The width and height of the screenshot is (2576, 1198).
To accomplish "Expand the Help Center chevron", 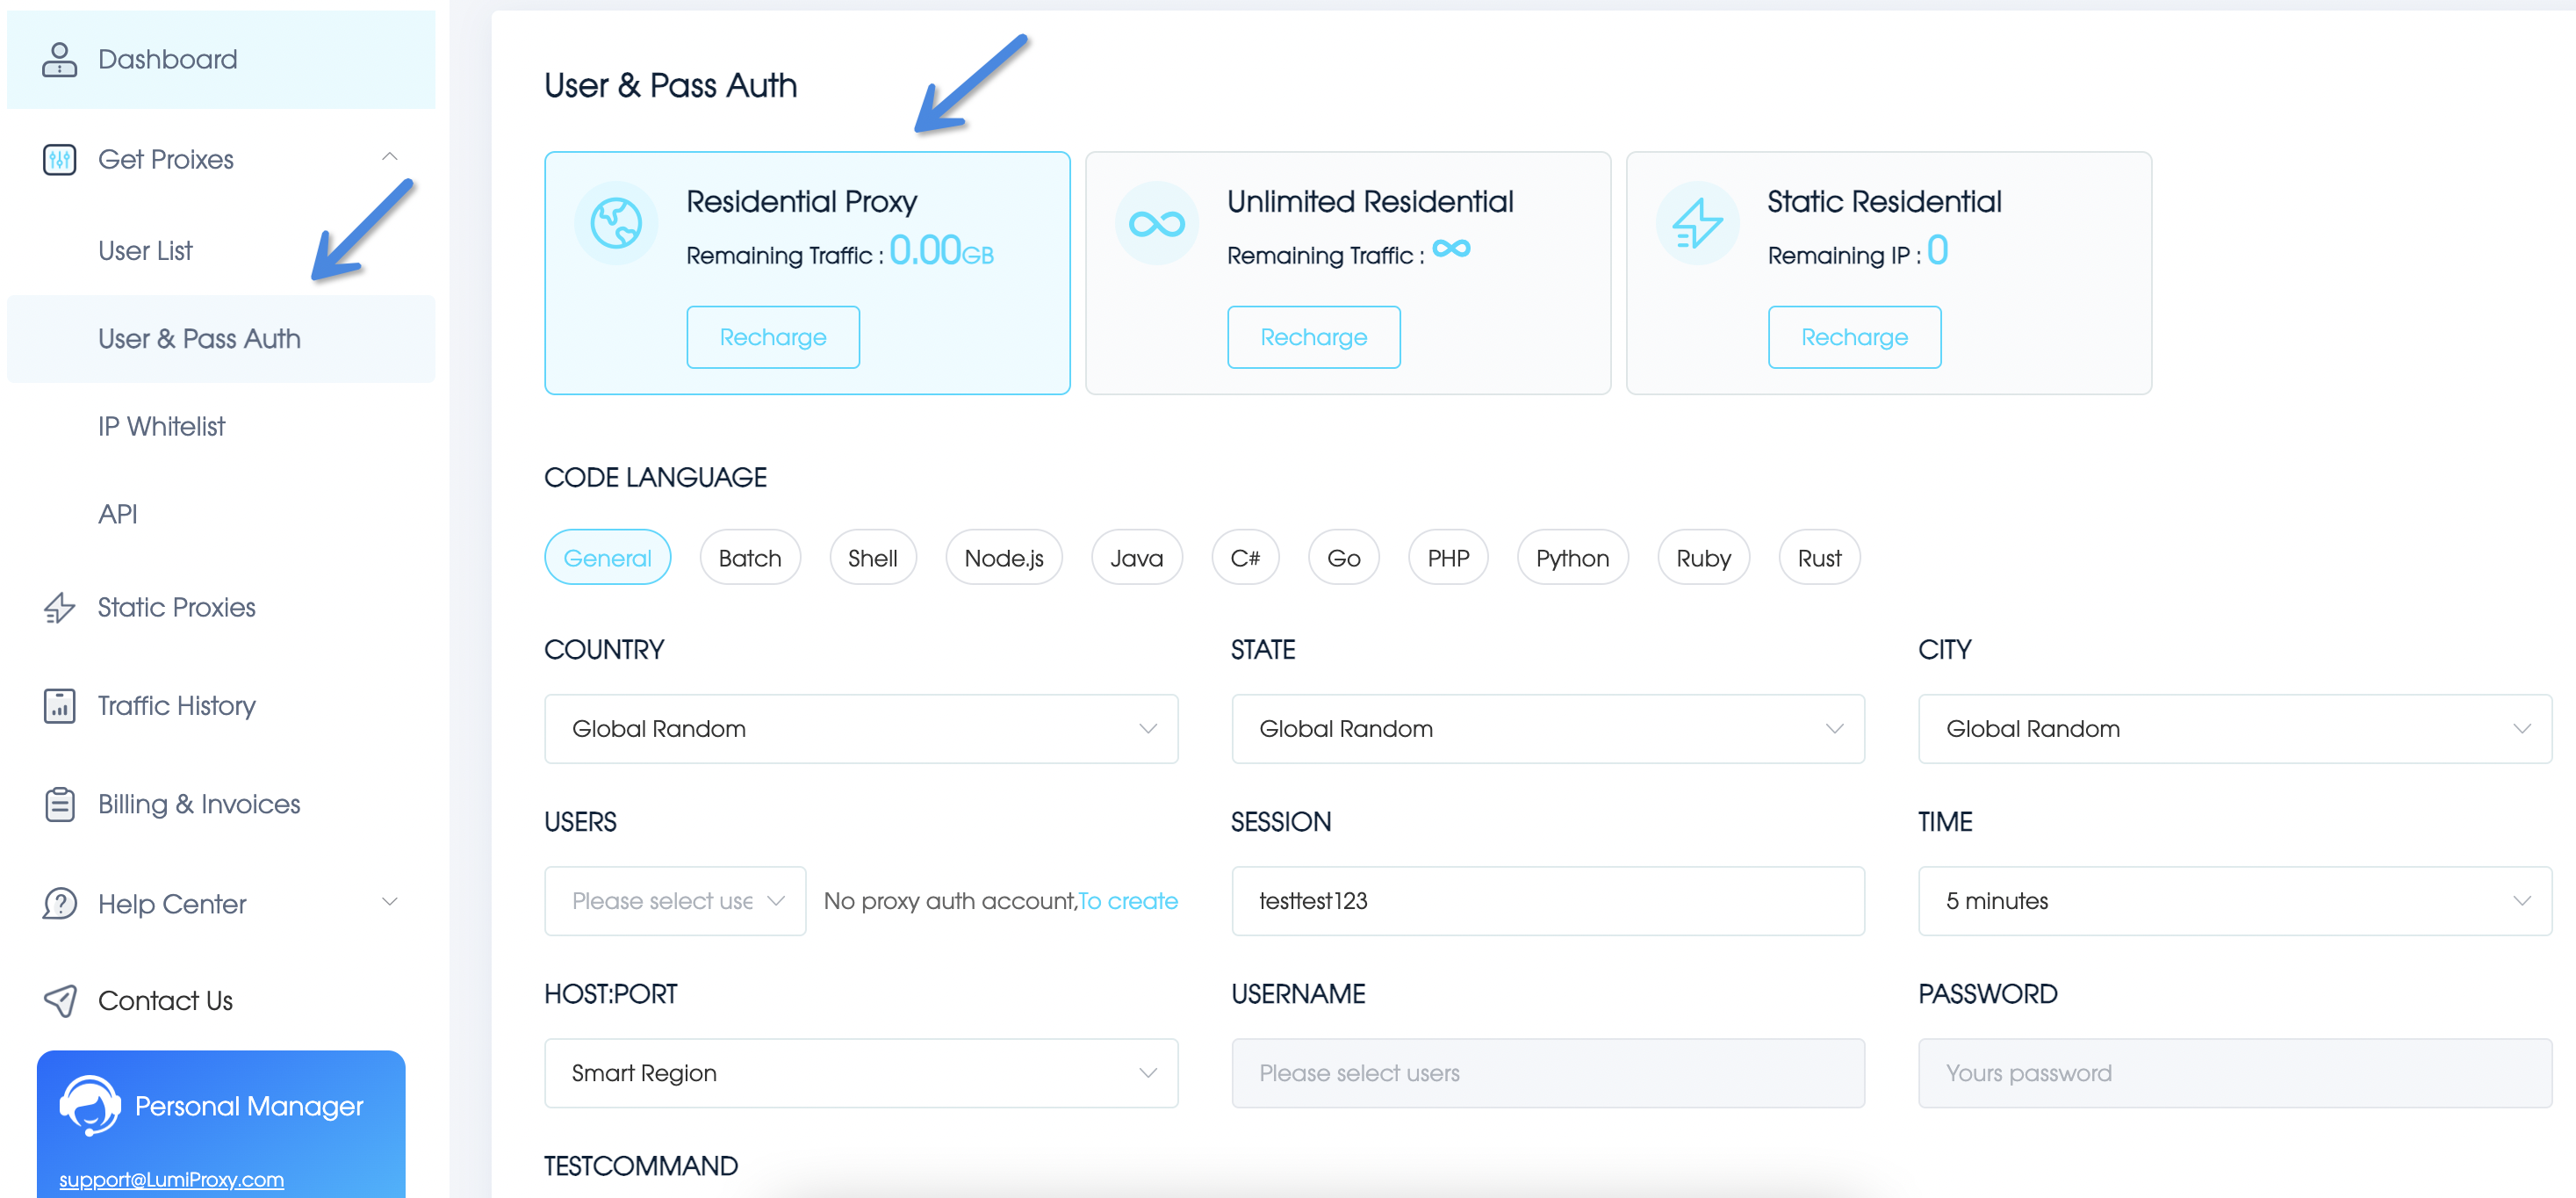I will pos(390,901).
